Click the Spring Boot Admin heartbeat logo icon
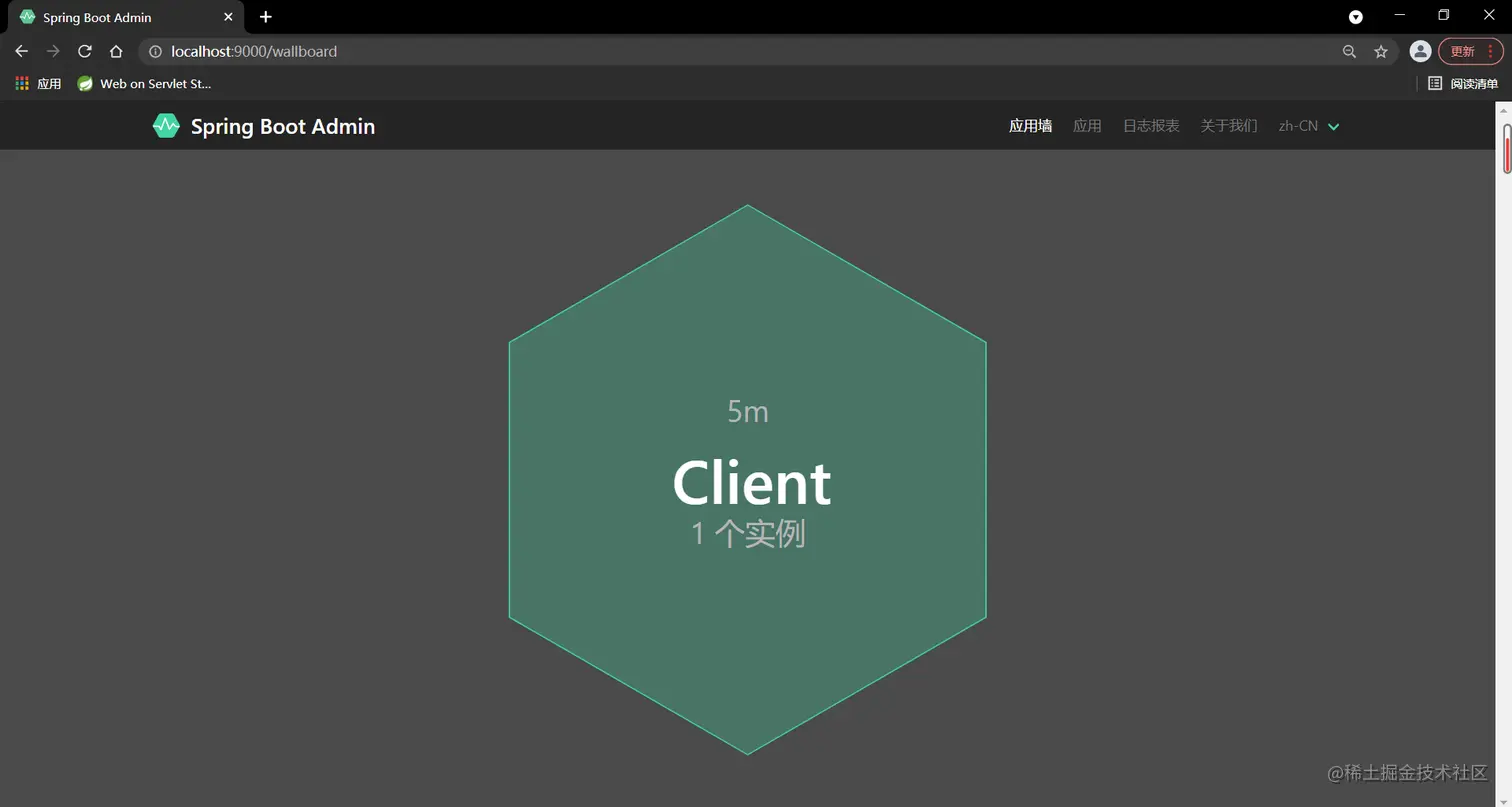Viewport: 1512px width, 807px height. (x=166, y=126)
